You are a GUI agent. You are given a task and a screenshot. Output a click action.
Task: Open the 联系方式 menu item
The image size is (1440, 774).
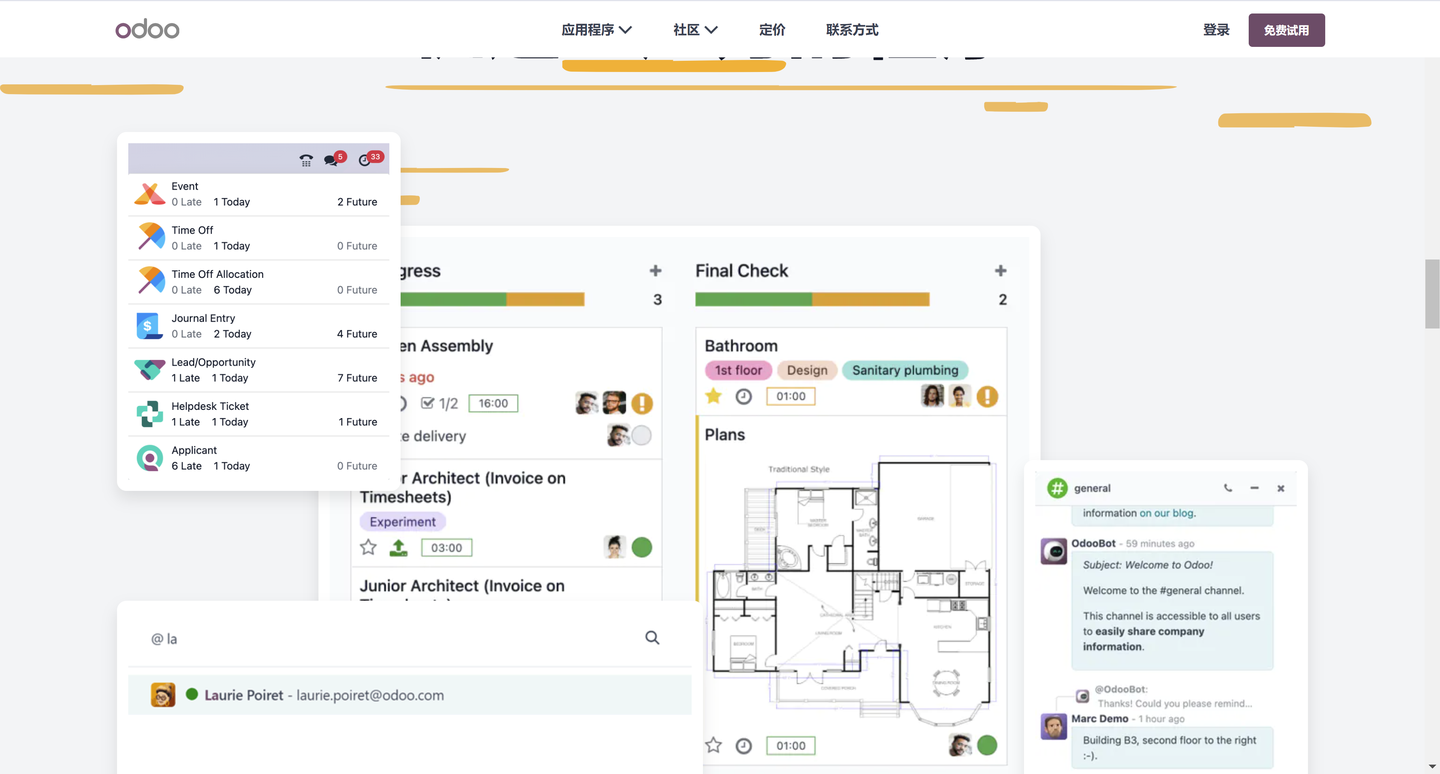coord(852,30)
